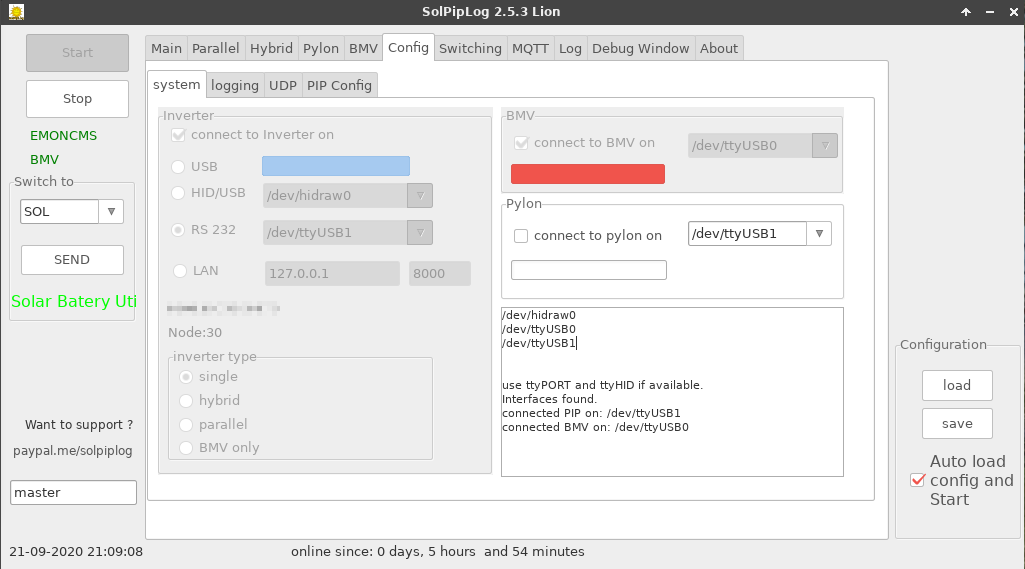Viewport: 1025px width, 569px height.
Task: Click '/dev/ttyUSB0' line in interfaces text box
Action: click(x=539, y=329)
